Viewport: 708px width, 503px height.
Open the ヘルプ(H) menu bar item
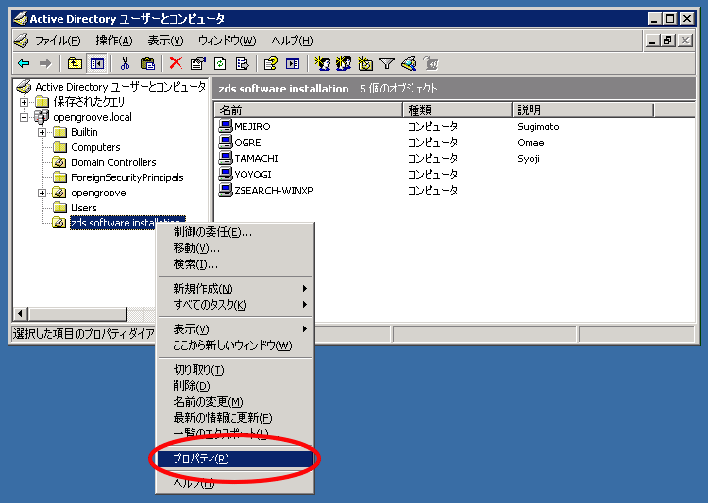click(292, 41)
